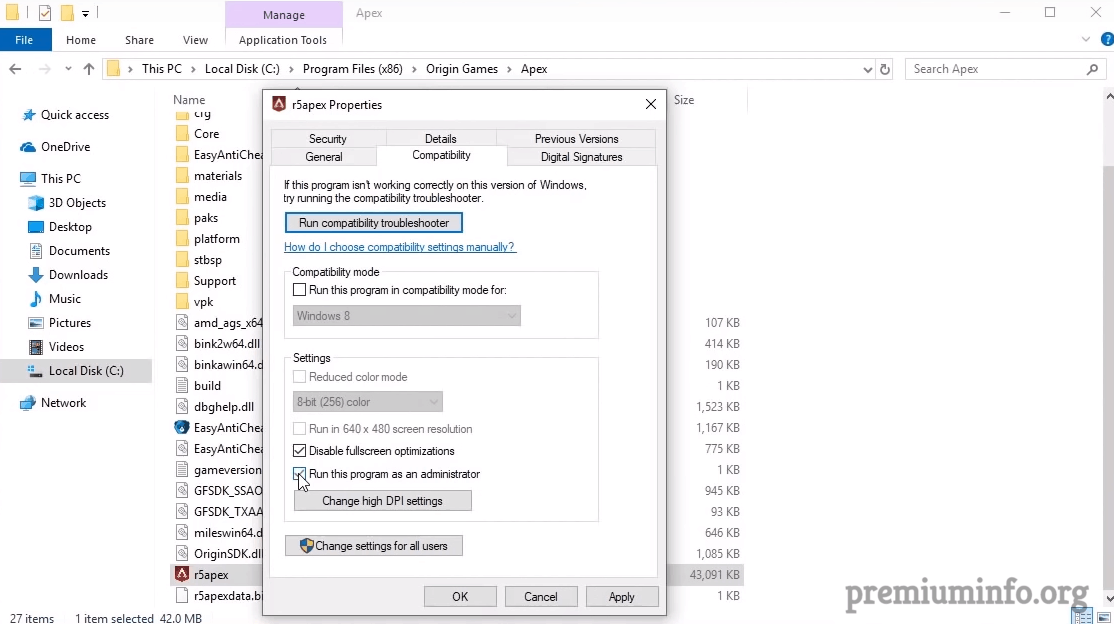The width and height of the screenshot is (1114, 624).
Task: Open Music note icon in sidebar
Action: pyautogui.click(x=36, y=299)
